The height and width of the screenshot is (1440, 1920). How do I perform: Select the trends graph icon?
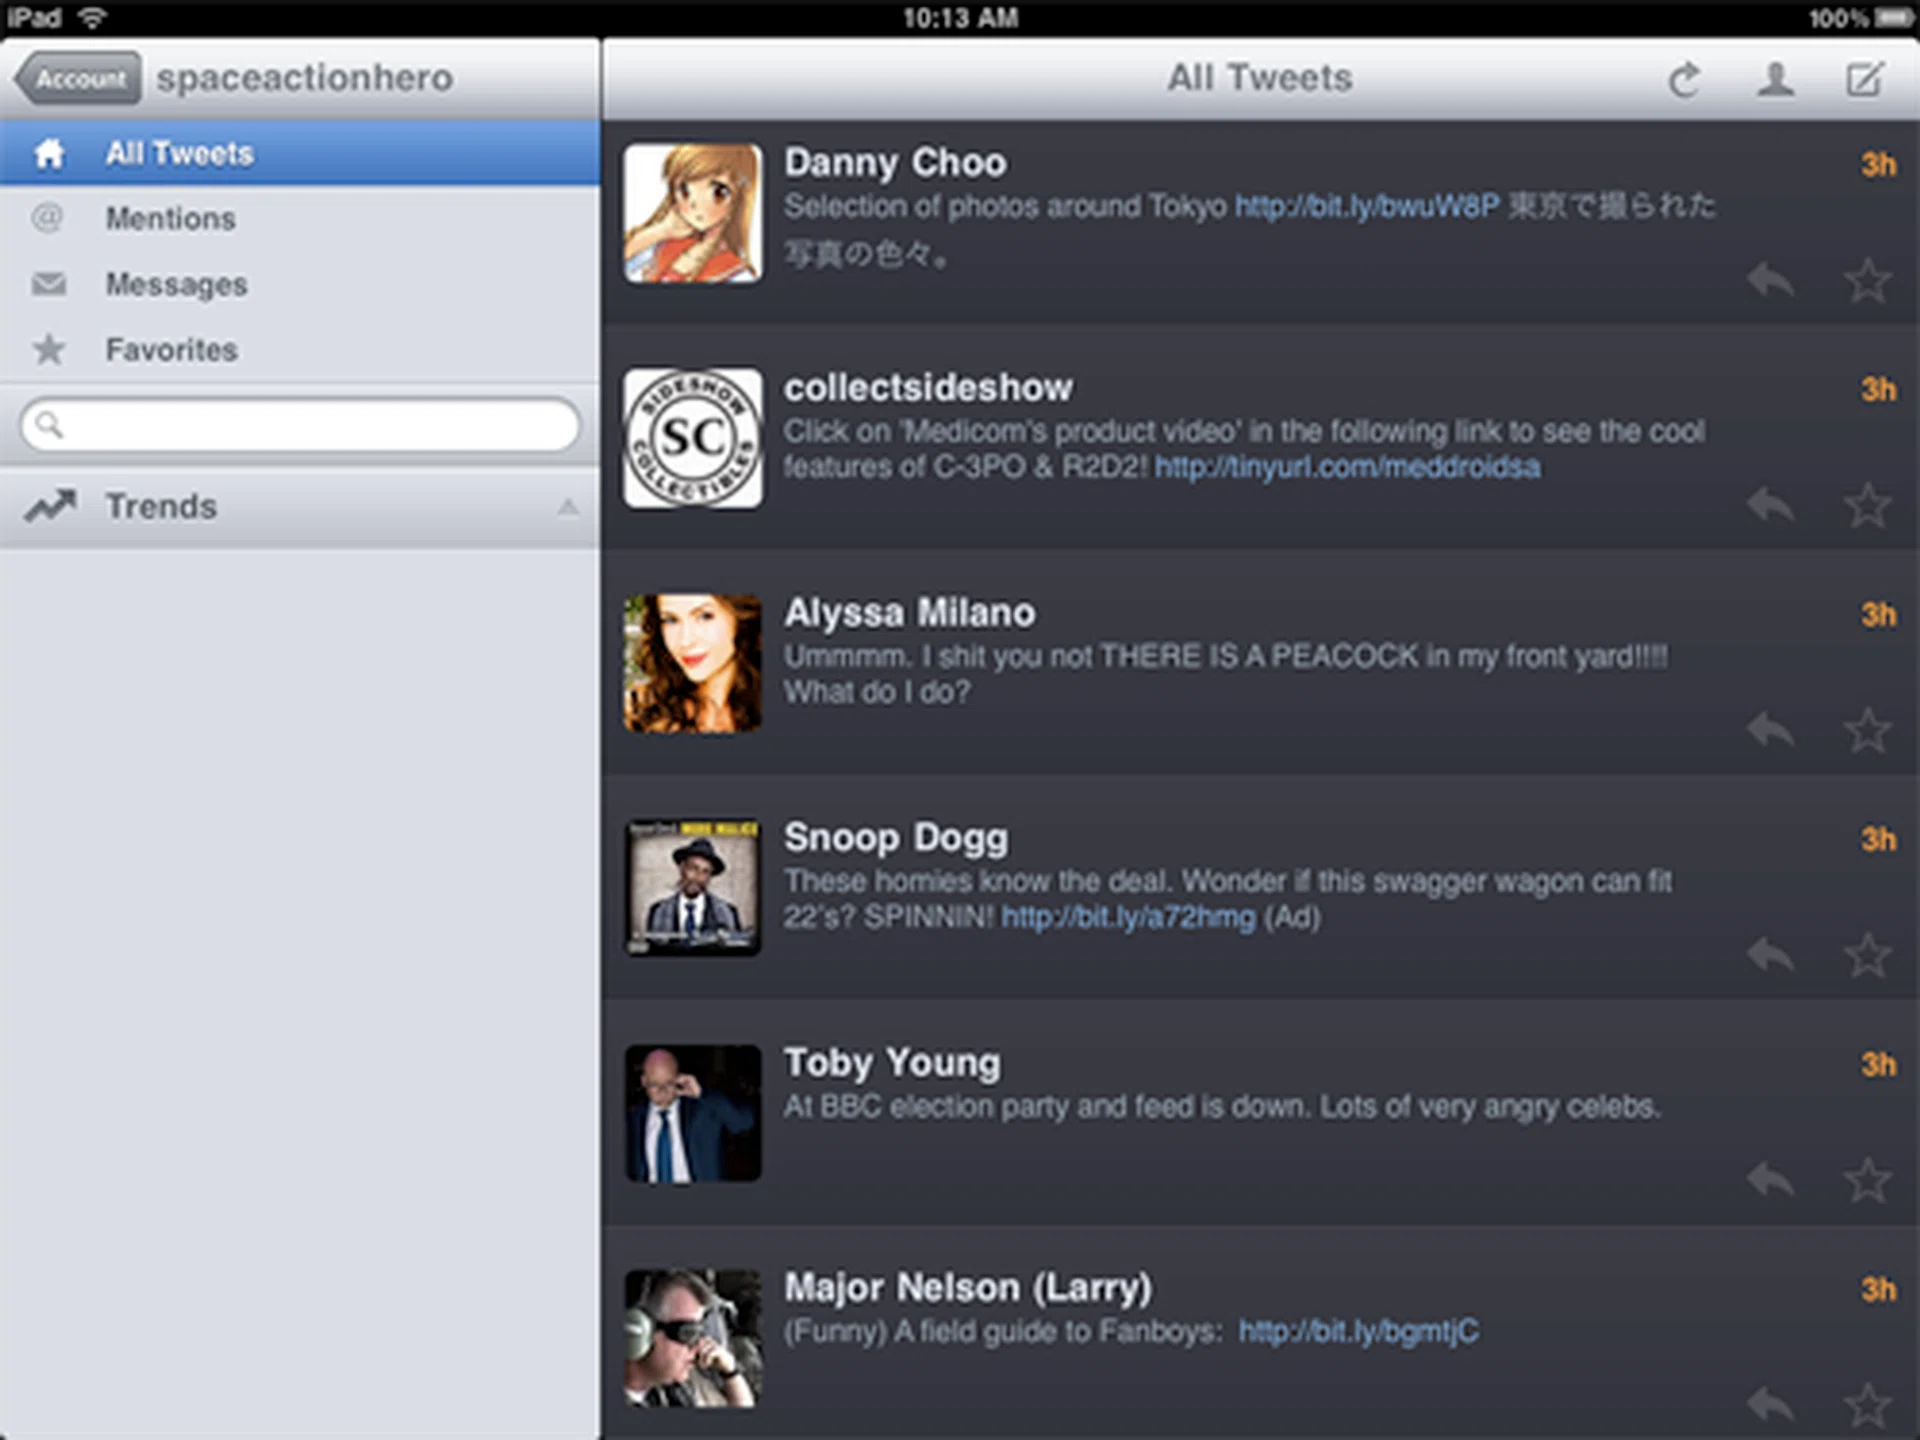50,506
